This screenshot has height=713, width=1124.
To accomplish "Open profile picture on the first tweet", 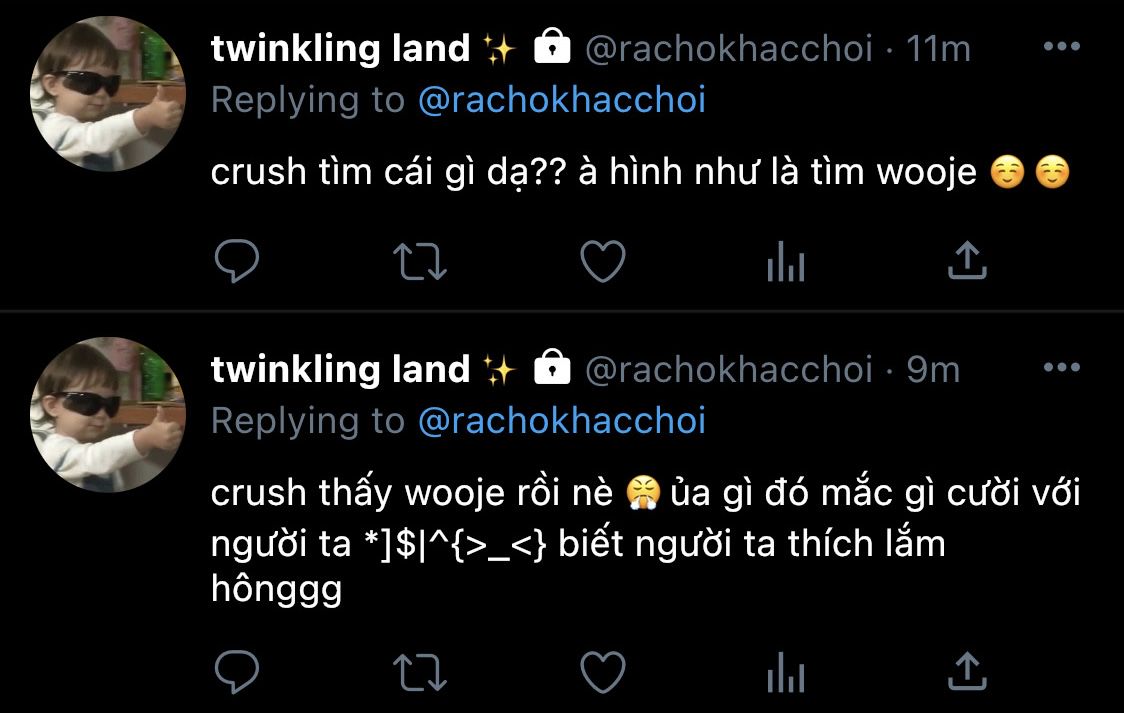I will click(x=108, y=94).
